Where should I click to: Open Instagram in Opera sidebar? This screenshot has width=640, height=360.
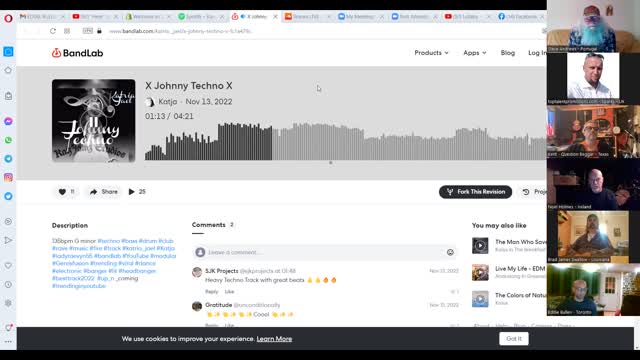tap(8, 178)
